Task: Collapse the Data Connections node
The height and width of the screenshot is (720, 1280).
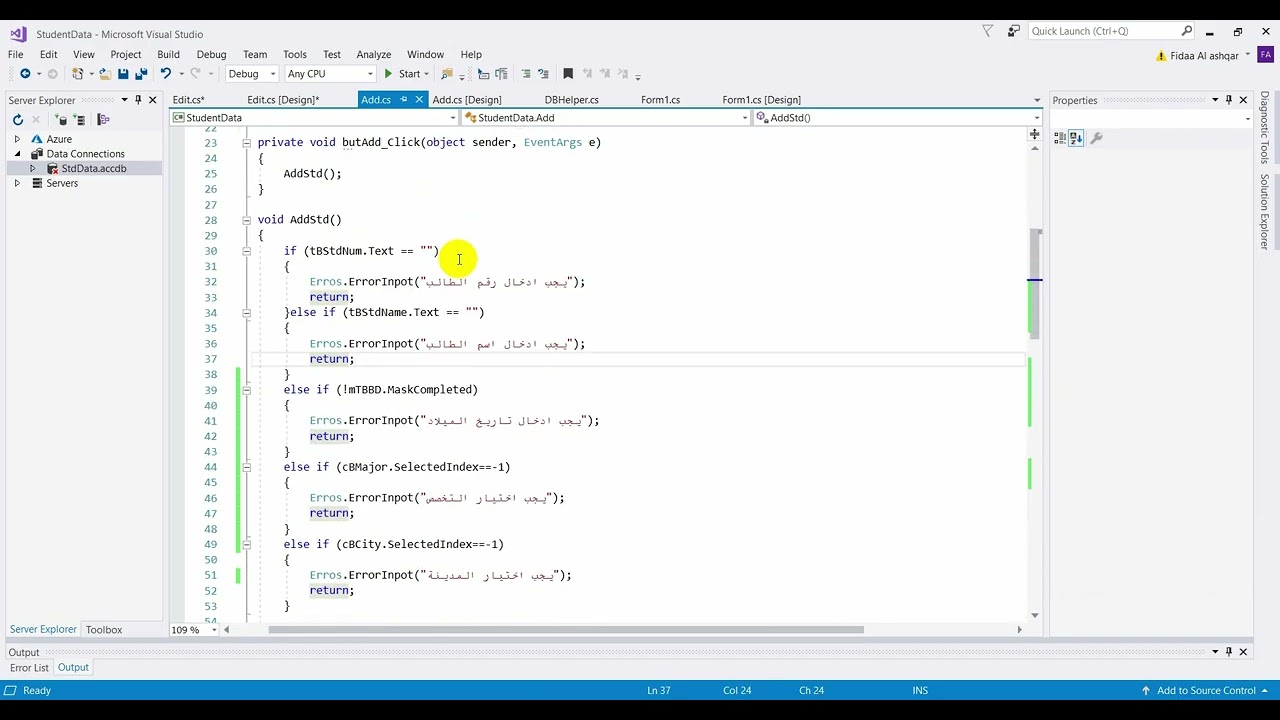Action: tap(17, 154)
